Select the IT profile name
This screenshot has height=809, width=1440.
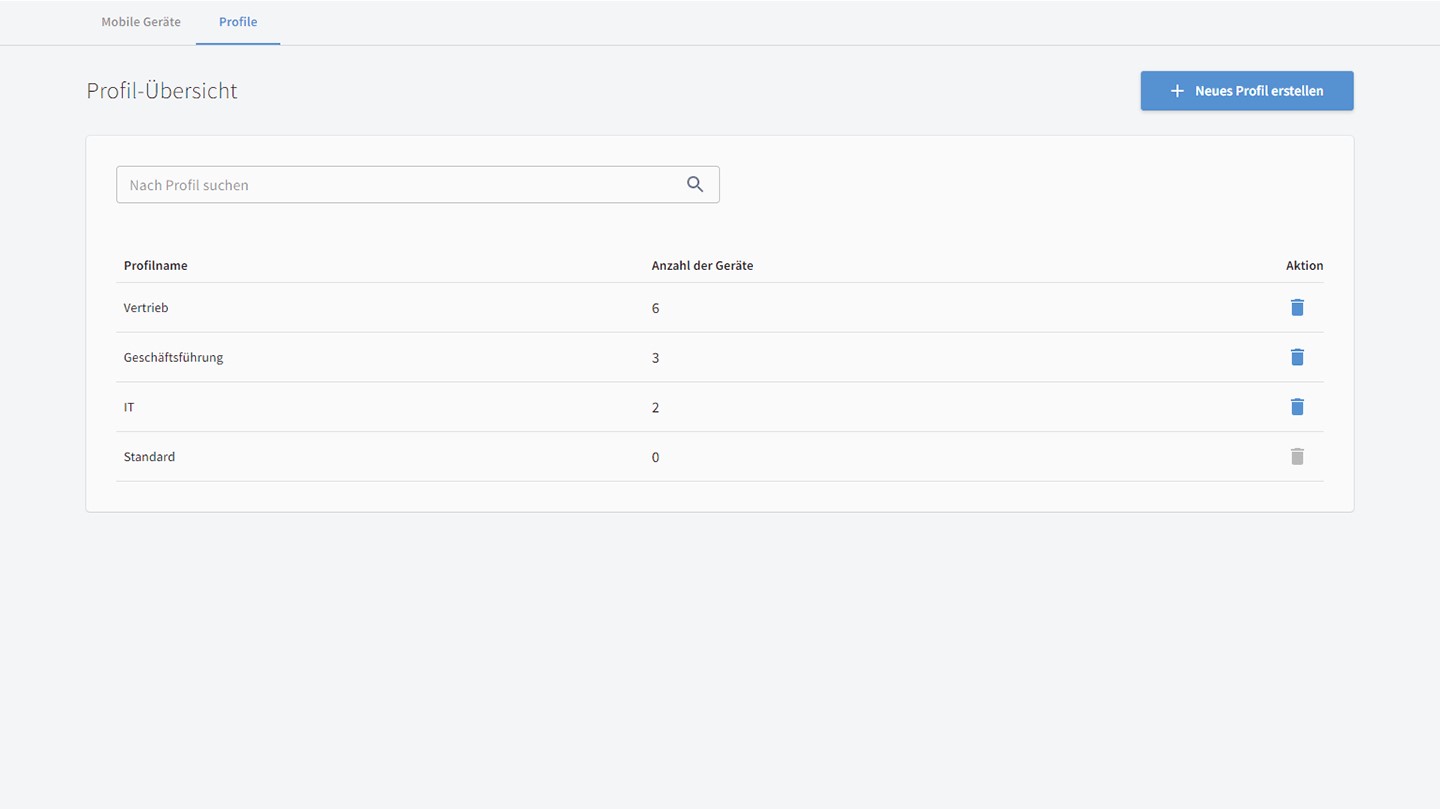click(x=129, y=408)
